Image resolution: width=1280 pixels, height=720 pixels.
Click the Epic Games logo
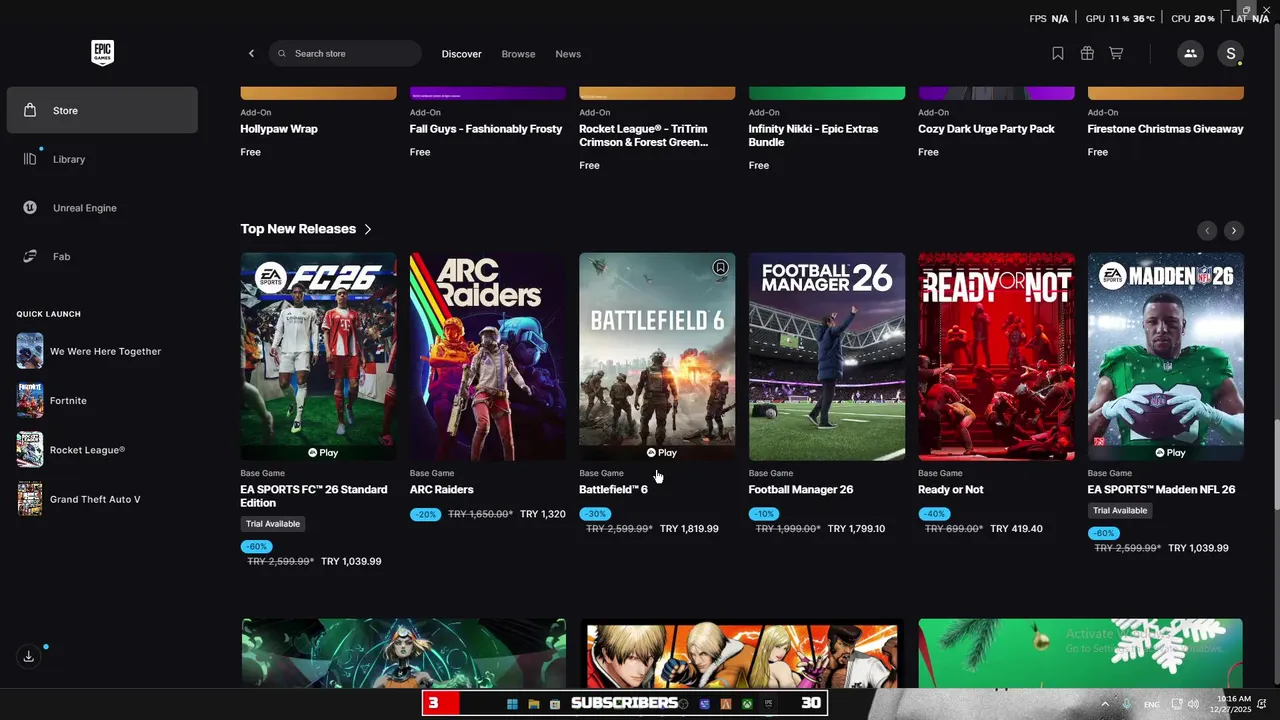click(x=102, y=53)
